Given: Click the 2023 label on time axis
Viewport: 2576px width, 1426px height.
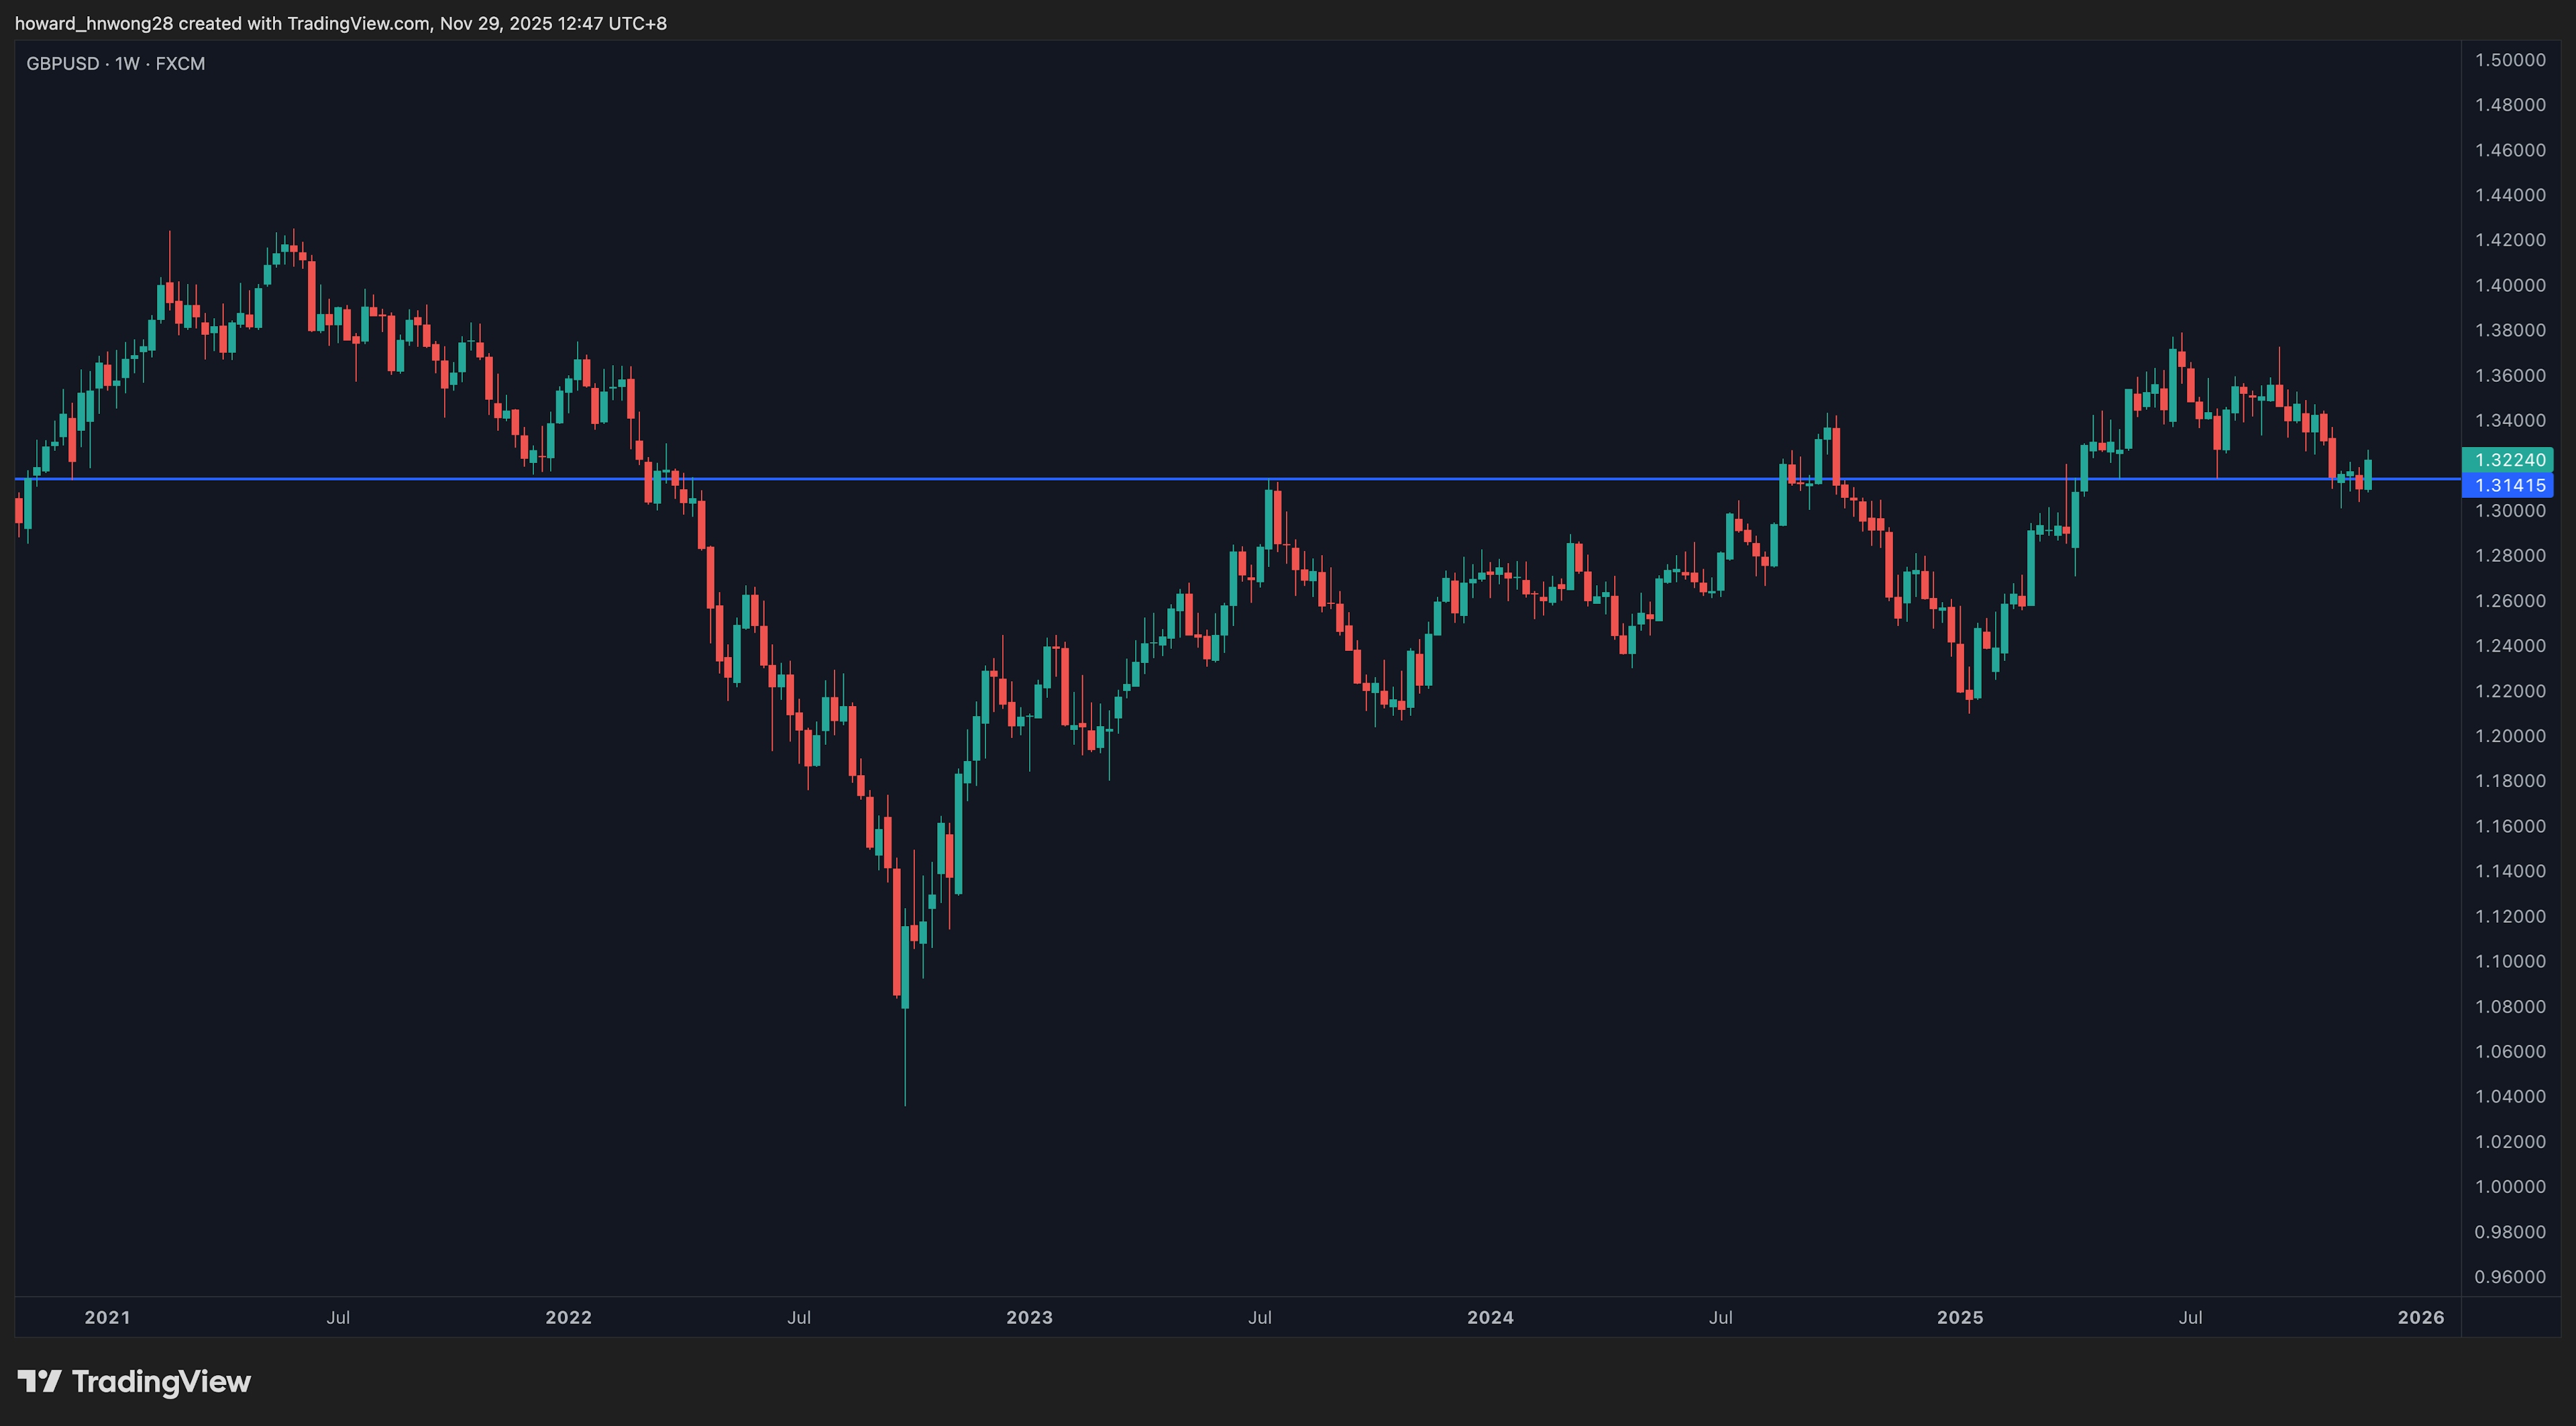Looking at the screenshot, I should [1029, 1317].
